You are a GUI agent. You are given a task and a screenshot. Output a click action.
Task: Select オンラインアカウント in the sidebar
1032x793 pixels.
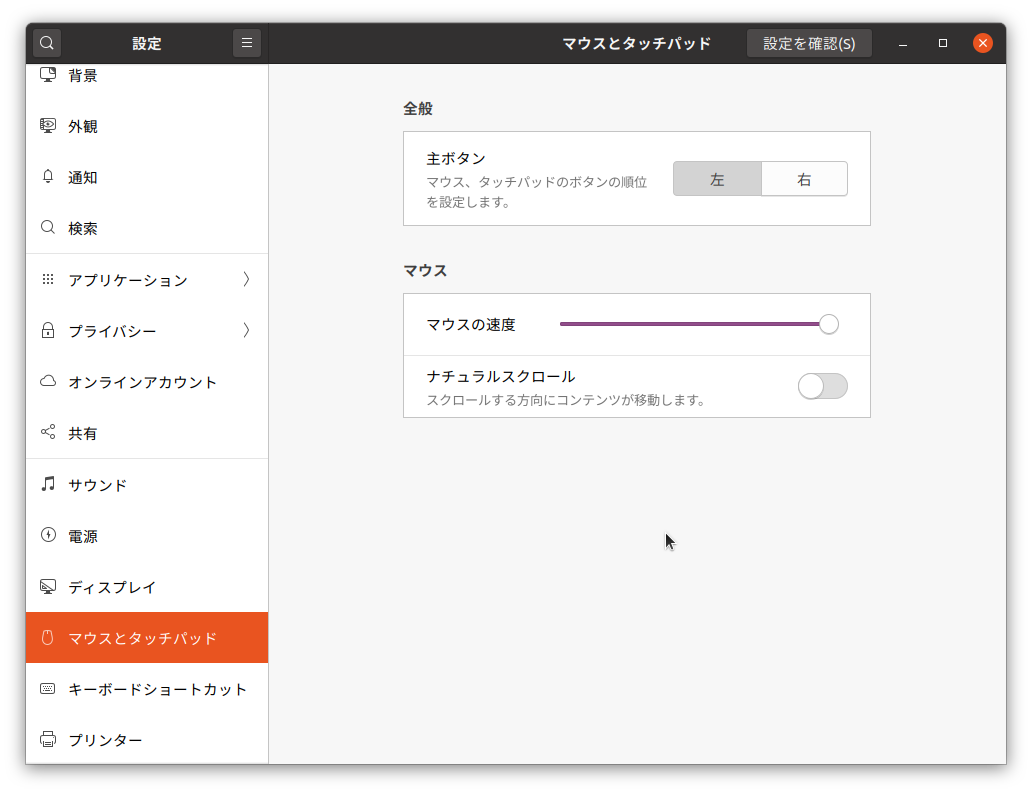tap(147, 382)
